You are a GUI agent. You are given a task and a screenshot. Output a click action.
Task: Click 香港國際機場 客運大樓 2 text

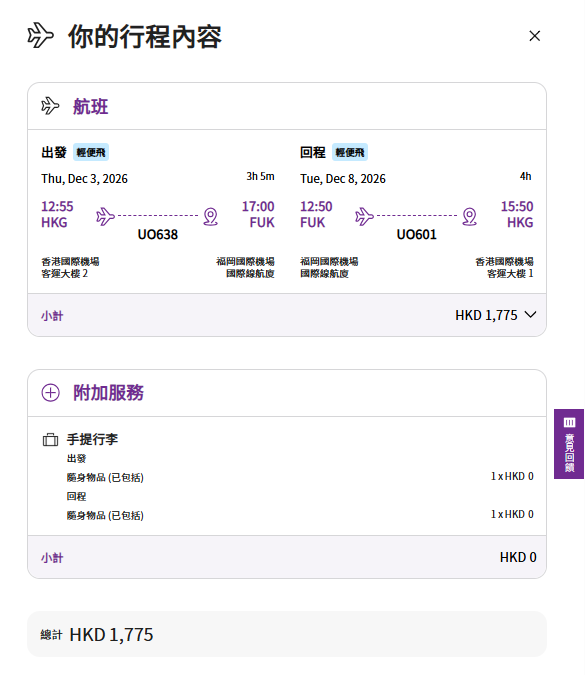click(70, 267)
